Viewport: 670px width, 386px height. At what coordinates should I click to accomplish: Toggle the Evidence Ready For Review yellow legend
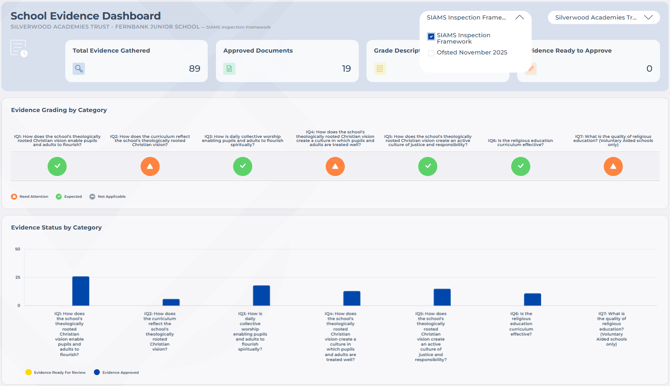click(x=29, y=372)
